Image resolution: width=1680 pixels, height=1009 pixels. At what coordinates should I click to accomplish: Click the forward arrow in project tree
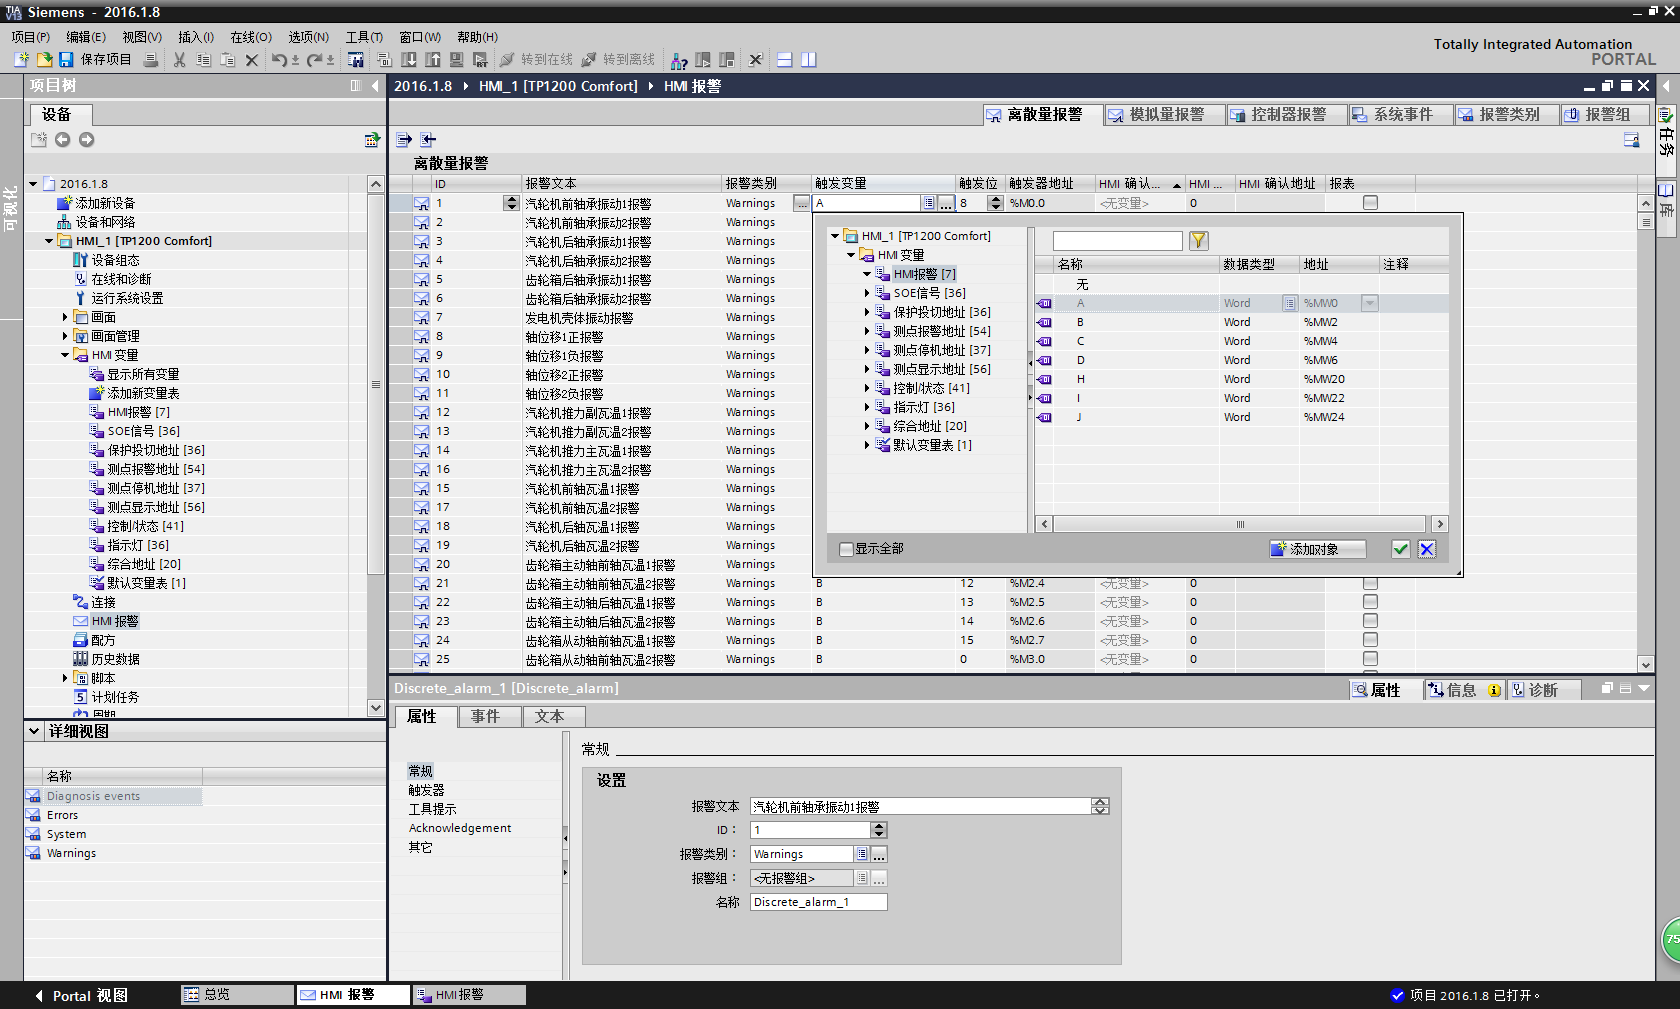(87, 140)
